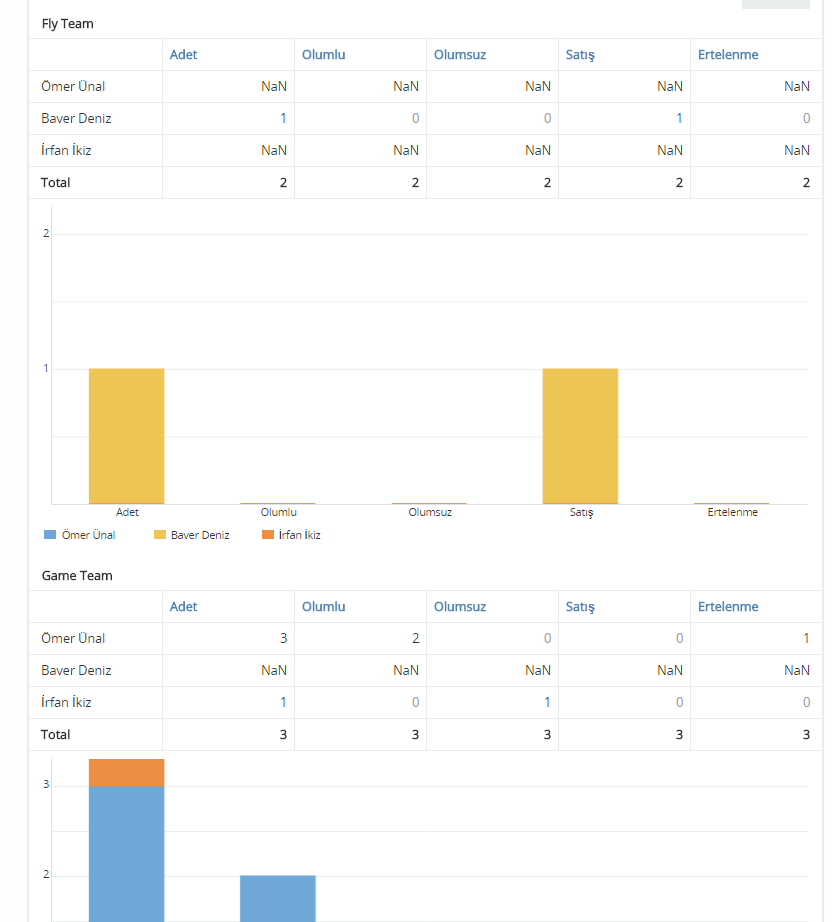Screen dimensions: 832x922
Task: Click Ömer Ünal Adet value 3 in Game Team
Action: pyautogui.click(x=283, y=639)
